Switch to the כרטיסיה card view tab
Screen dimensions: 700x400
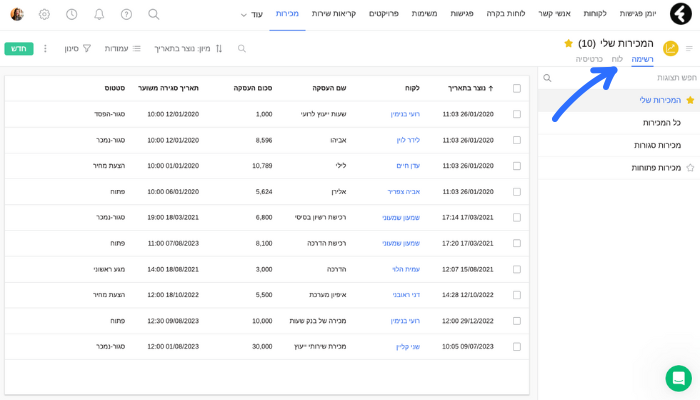tap(589, 59)
